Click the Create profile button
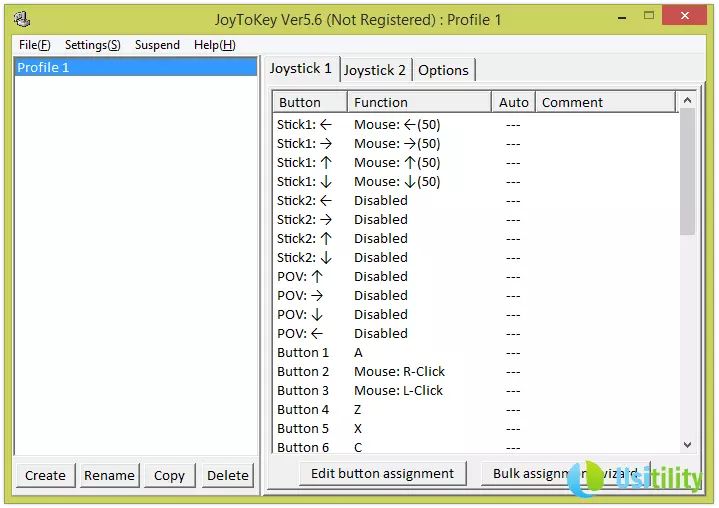 point(45,475)
